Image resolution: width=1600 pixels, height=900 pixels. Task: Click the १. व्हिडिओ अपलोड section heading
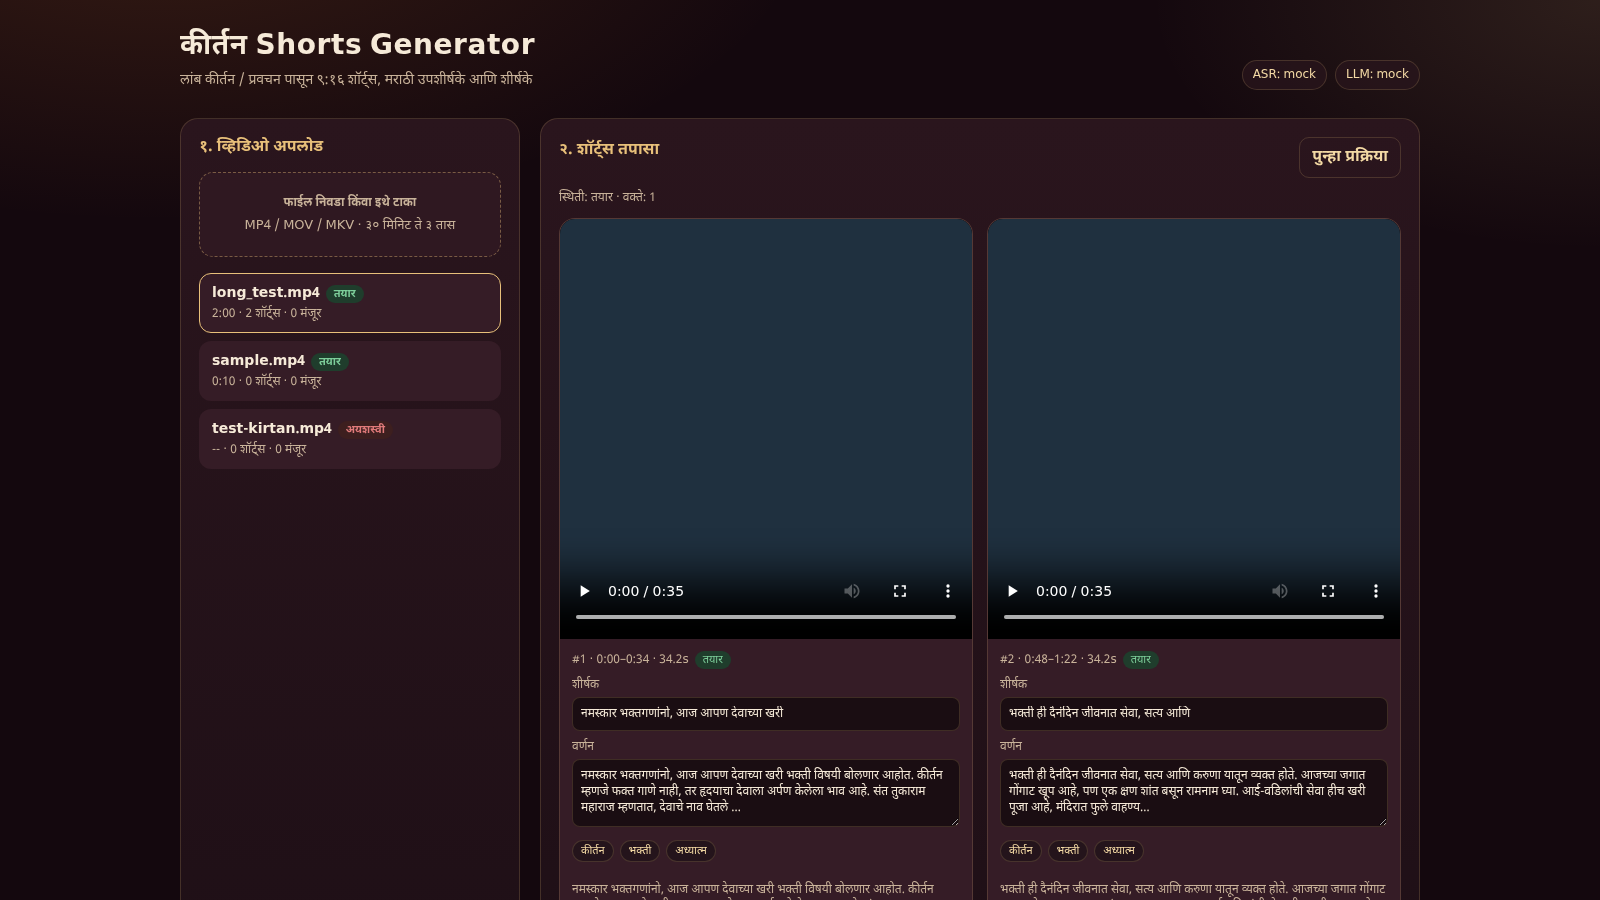click(x=261, y=146)
